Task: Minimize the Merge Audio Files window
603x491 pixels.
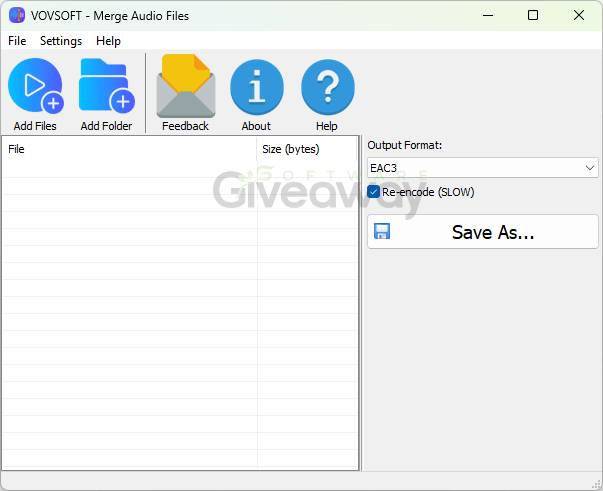Action: pos(488,15)
